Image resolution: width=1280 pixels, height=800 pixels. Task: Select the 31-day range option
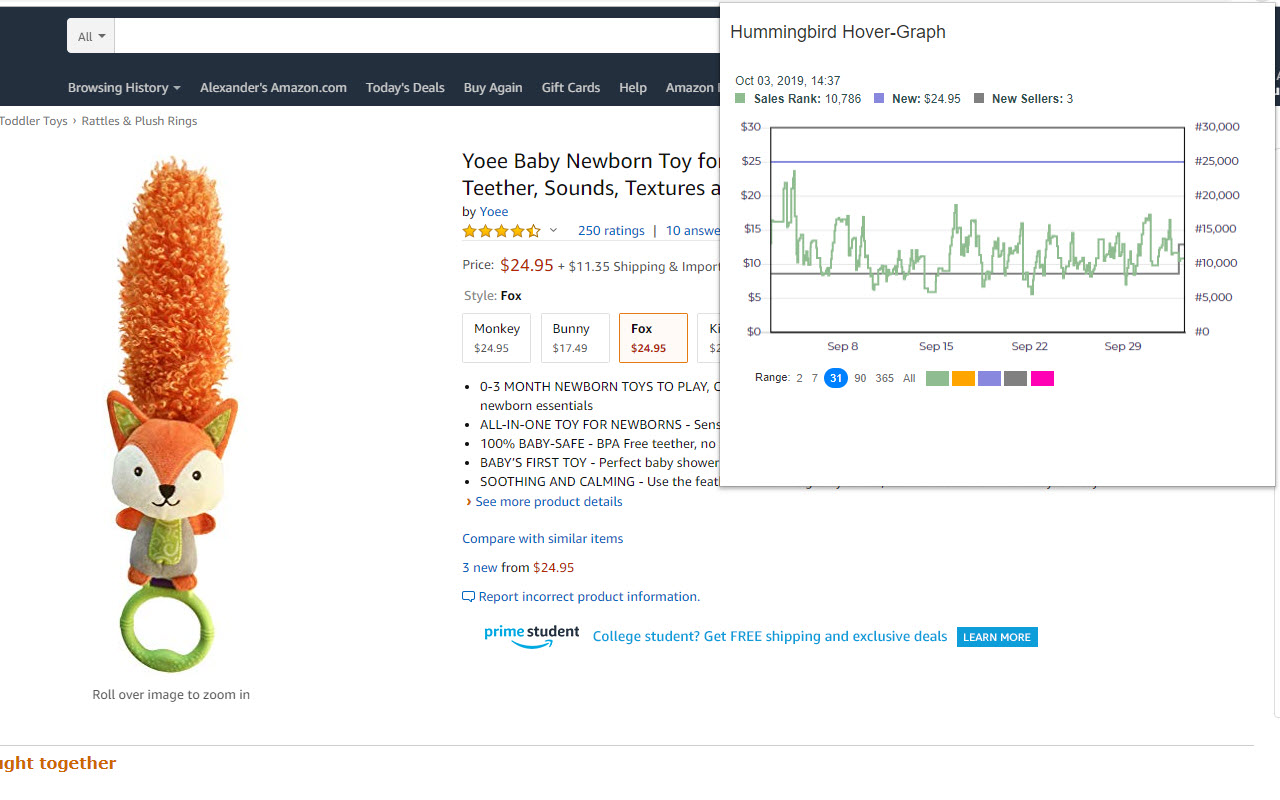(x=836, y=378)
